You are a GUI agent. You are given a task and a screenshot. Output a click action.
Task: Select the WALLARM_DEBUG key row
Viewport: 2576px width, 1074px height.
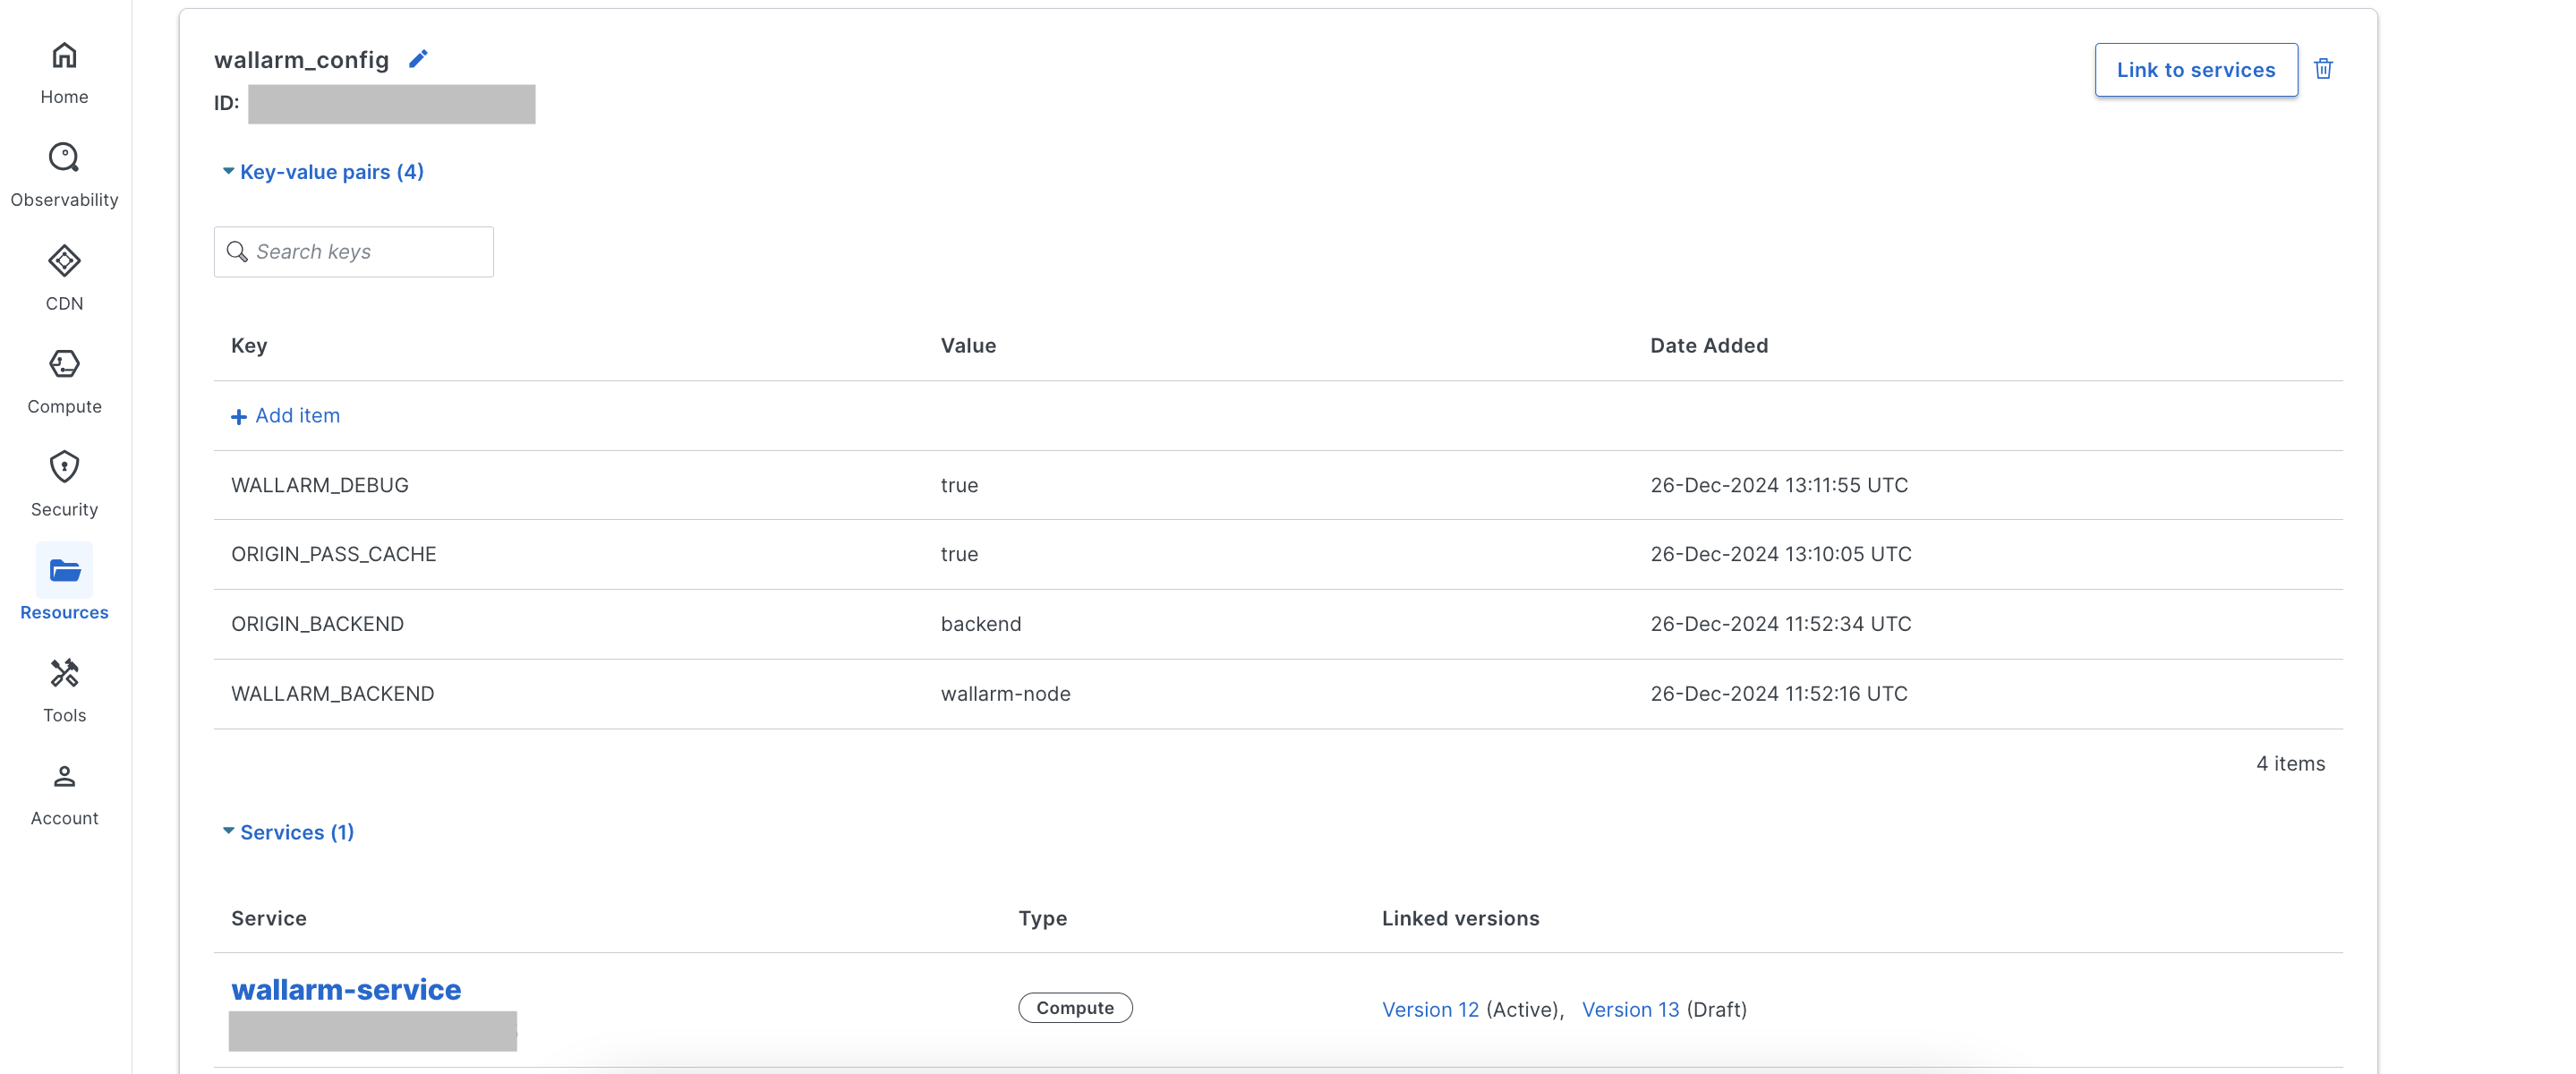pyautogui.click(x=320, y=485)
